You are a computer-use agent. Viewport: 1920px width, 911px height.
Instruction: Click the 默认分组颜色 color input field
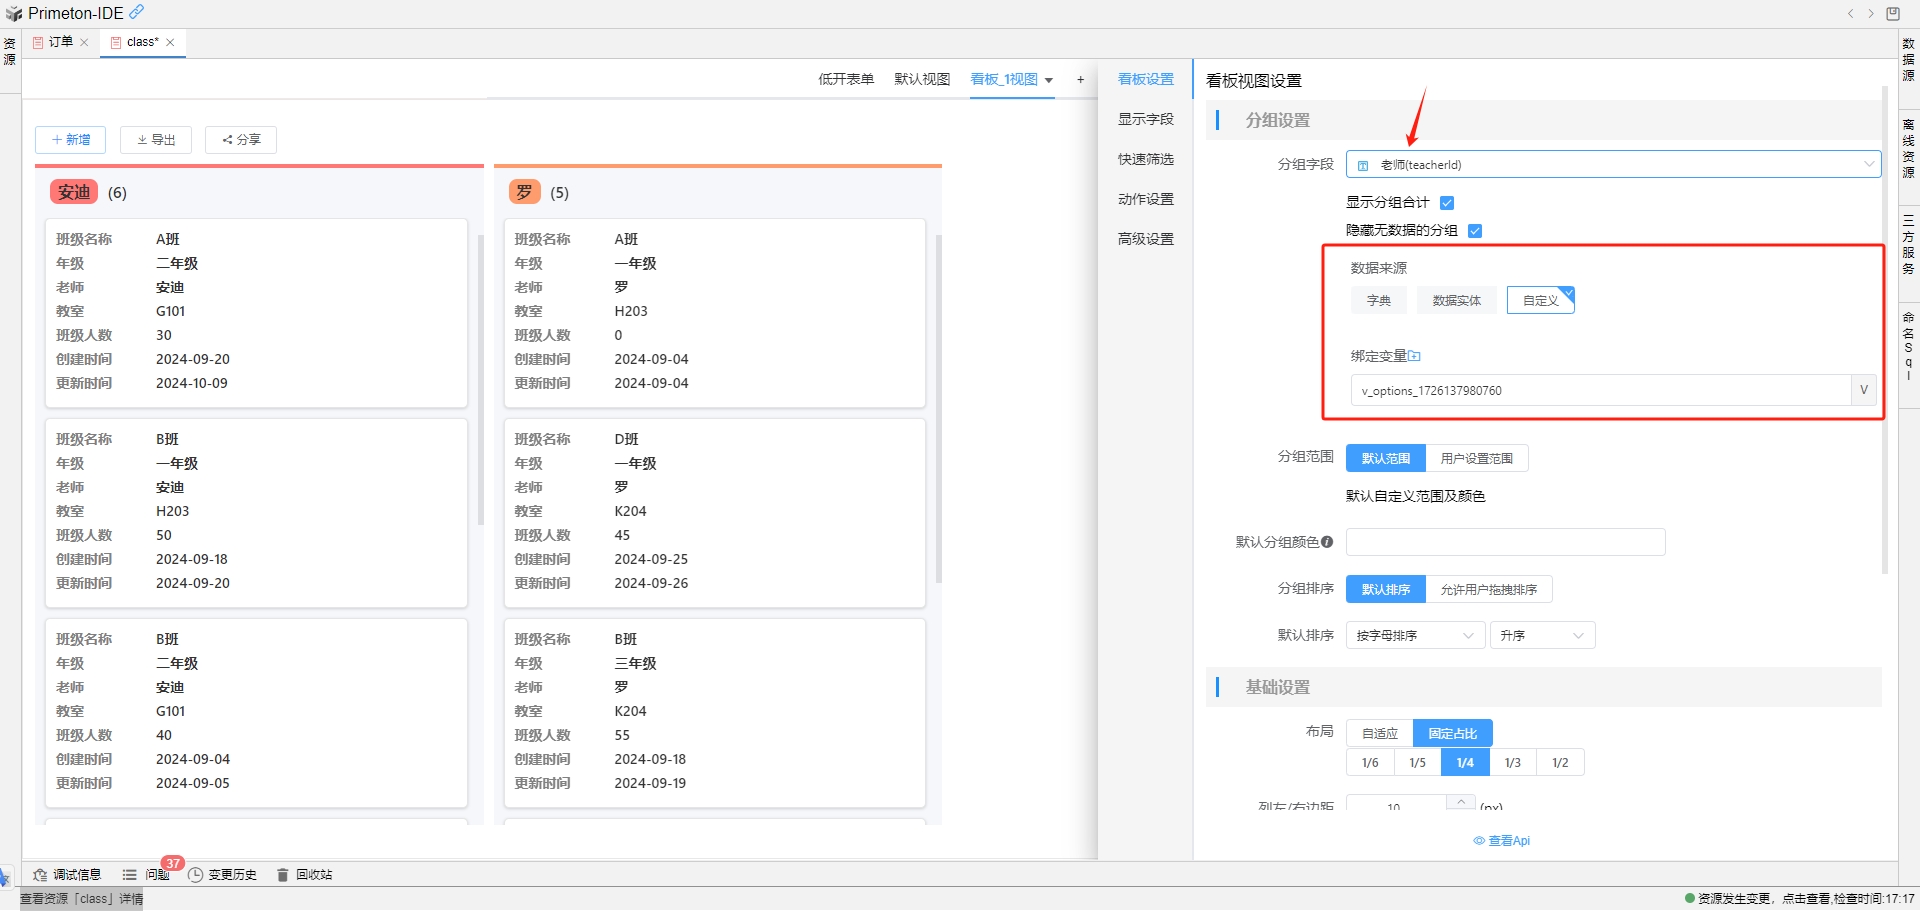pyautogui.click(x=1505, y=542)
